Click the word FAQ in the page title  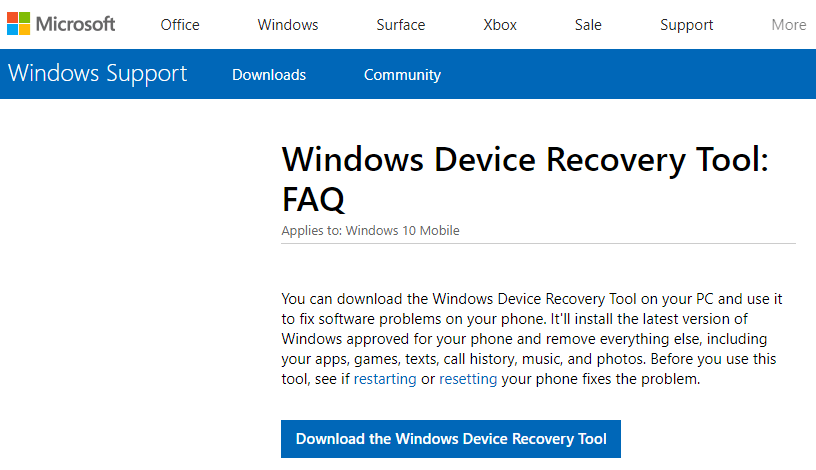(313, 199)
